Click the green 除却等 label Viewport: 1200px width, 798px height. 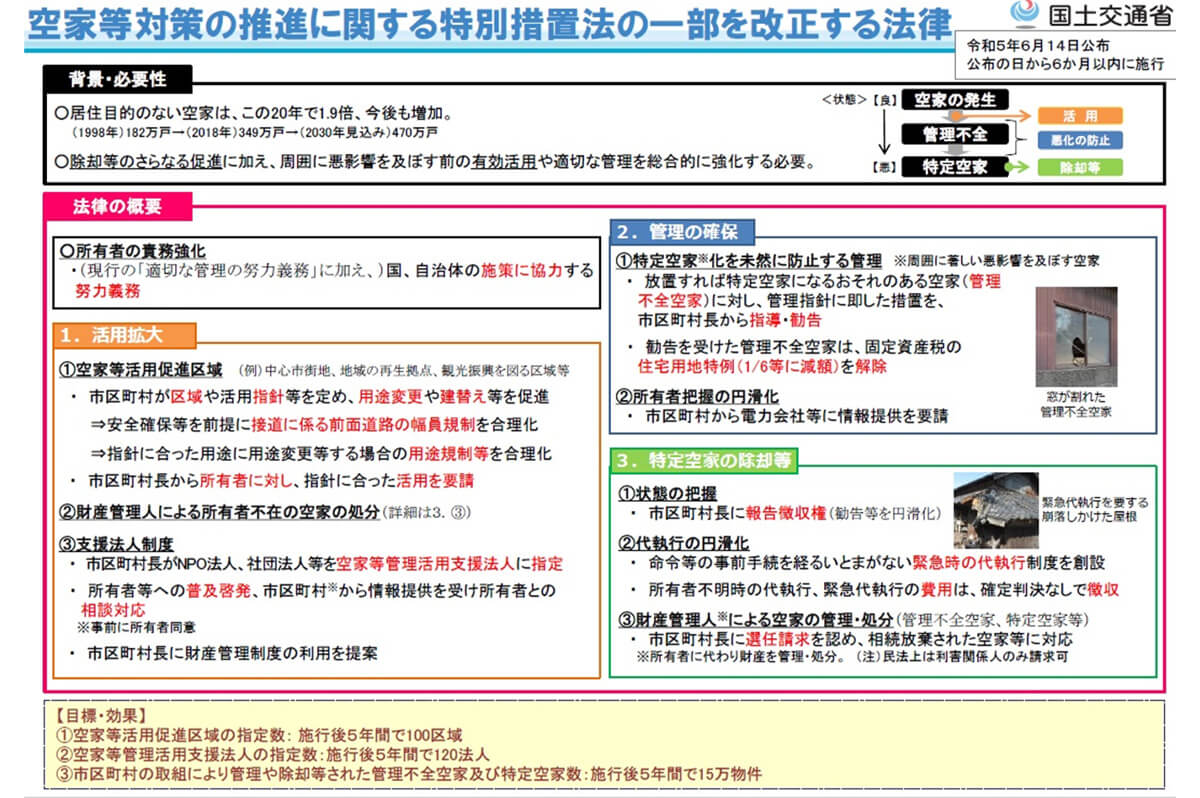[x=1080, y=167]
